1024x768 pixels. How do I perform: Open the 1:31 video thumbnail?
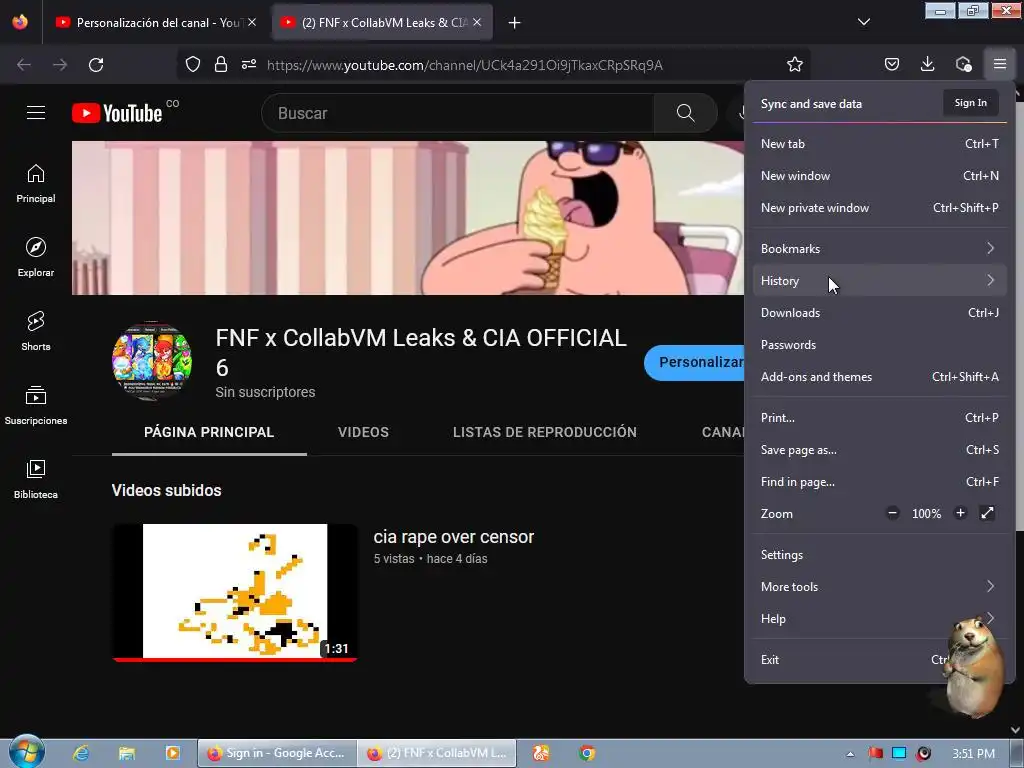tap(235, 592)
